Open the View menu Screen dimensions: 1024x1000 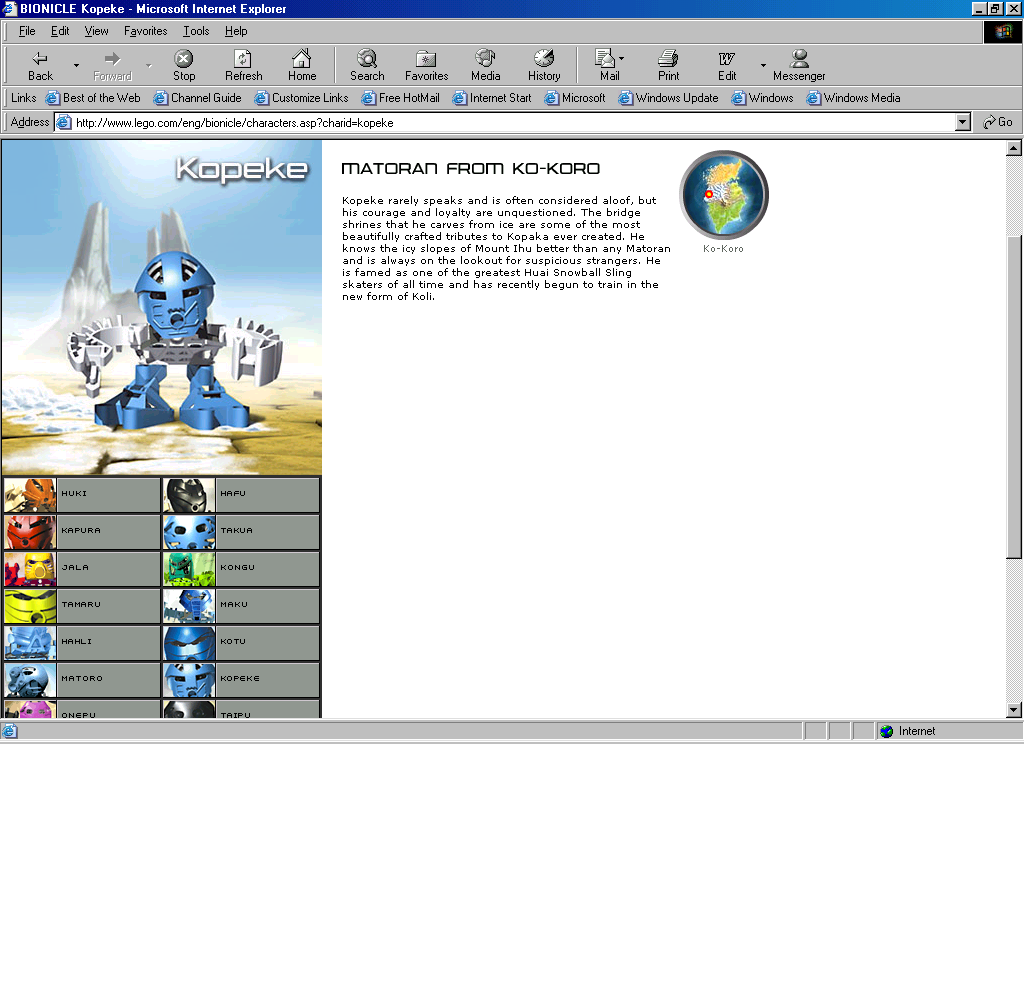[x=96, y=31]
